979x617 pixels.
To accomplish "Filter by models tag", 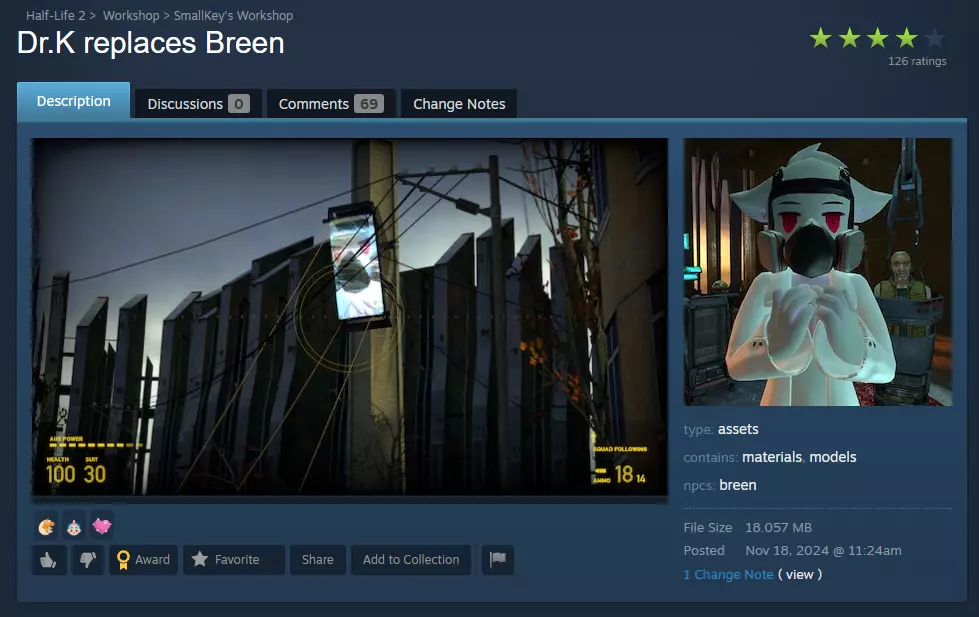I will [833, 457].
